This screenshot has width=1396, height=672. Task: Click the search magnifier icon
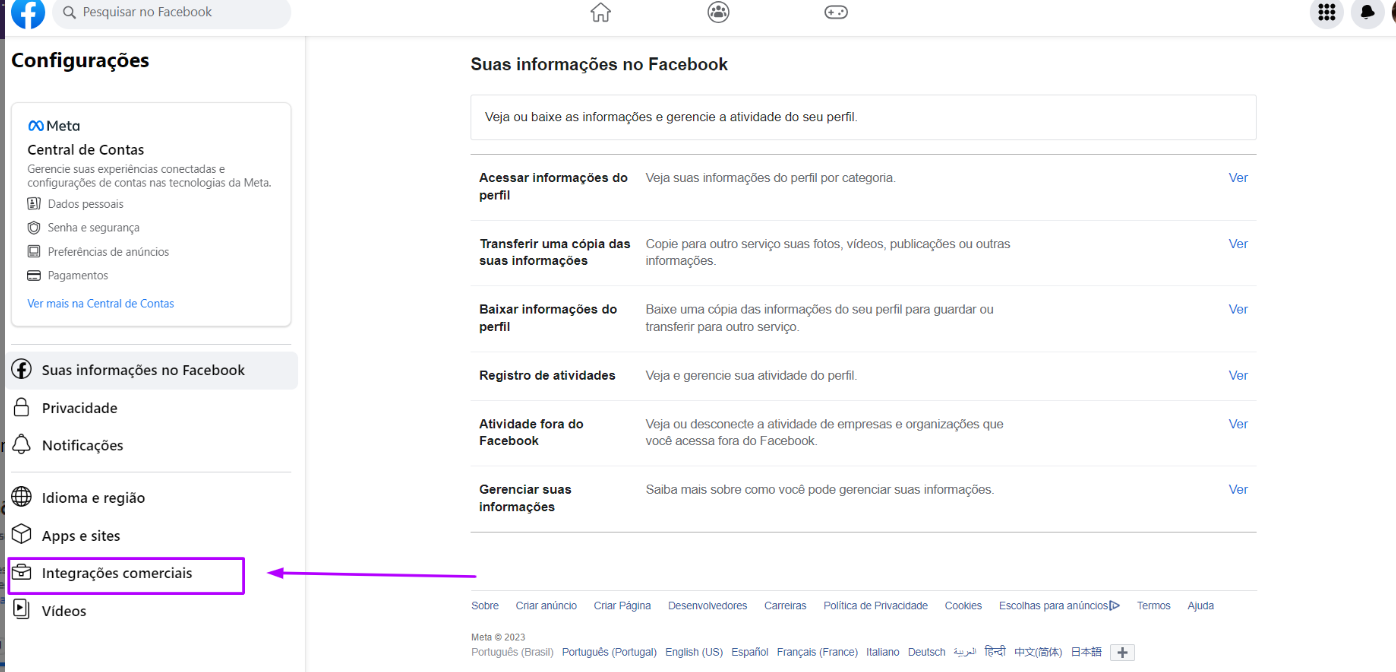(69, 12)
